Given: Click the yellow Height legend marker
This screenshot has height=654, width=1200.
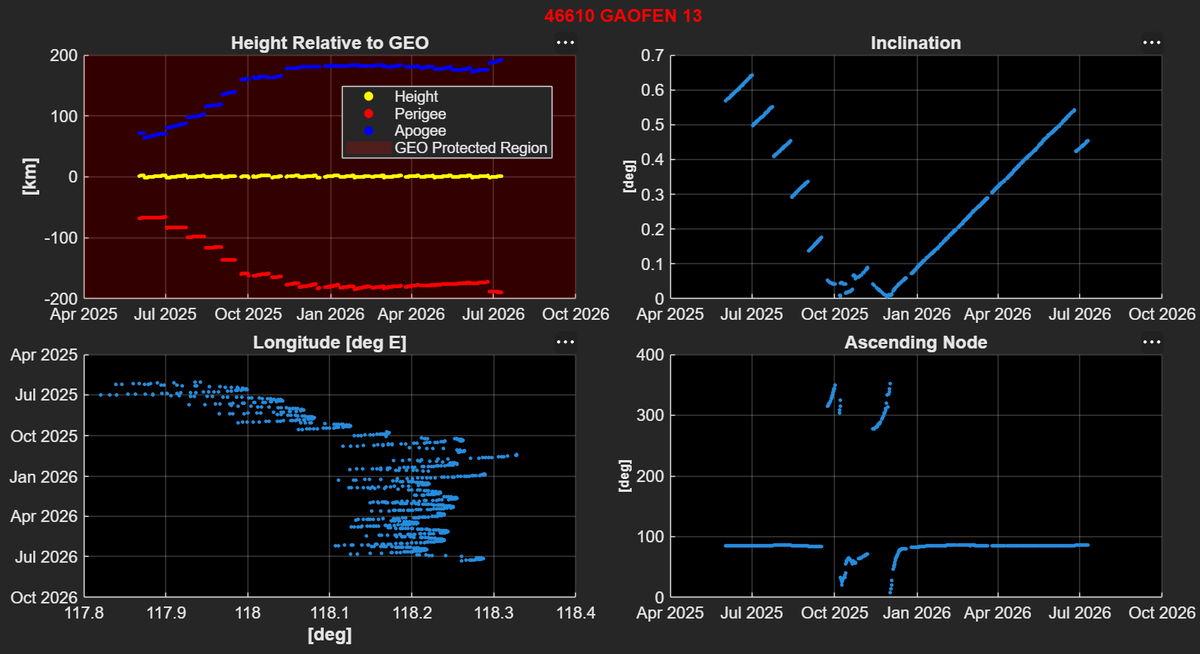Looking at the screenshot, I should tap(368, 97).
